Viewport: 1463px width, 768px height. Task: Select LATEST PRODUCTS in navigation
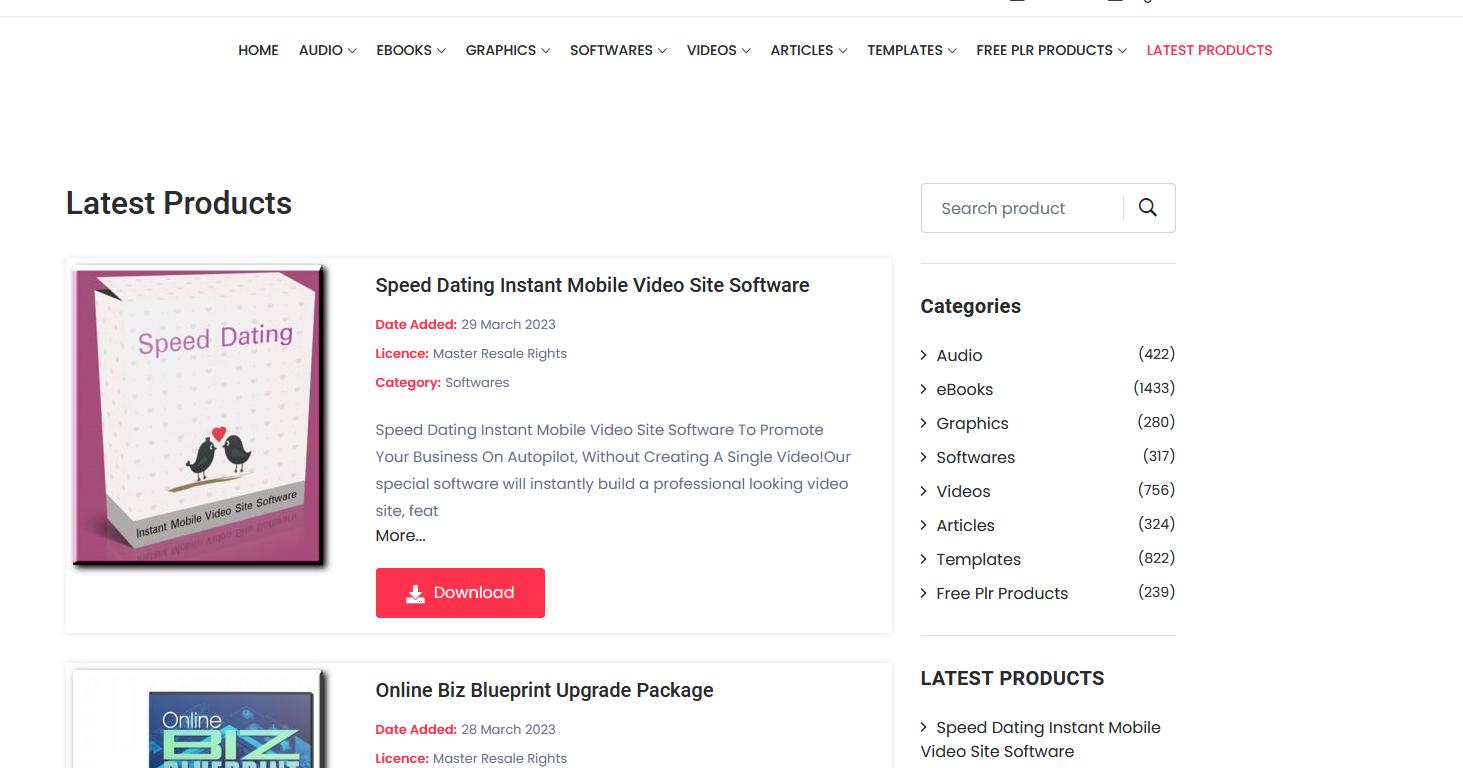1209,50
